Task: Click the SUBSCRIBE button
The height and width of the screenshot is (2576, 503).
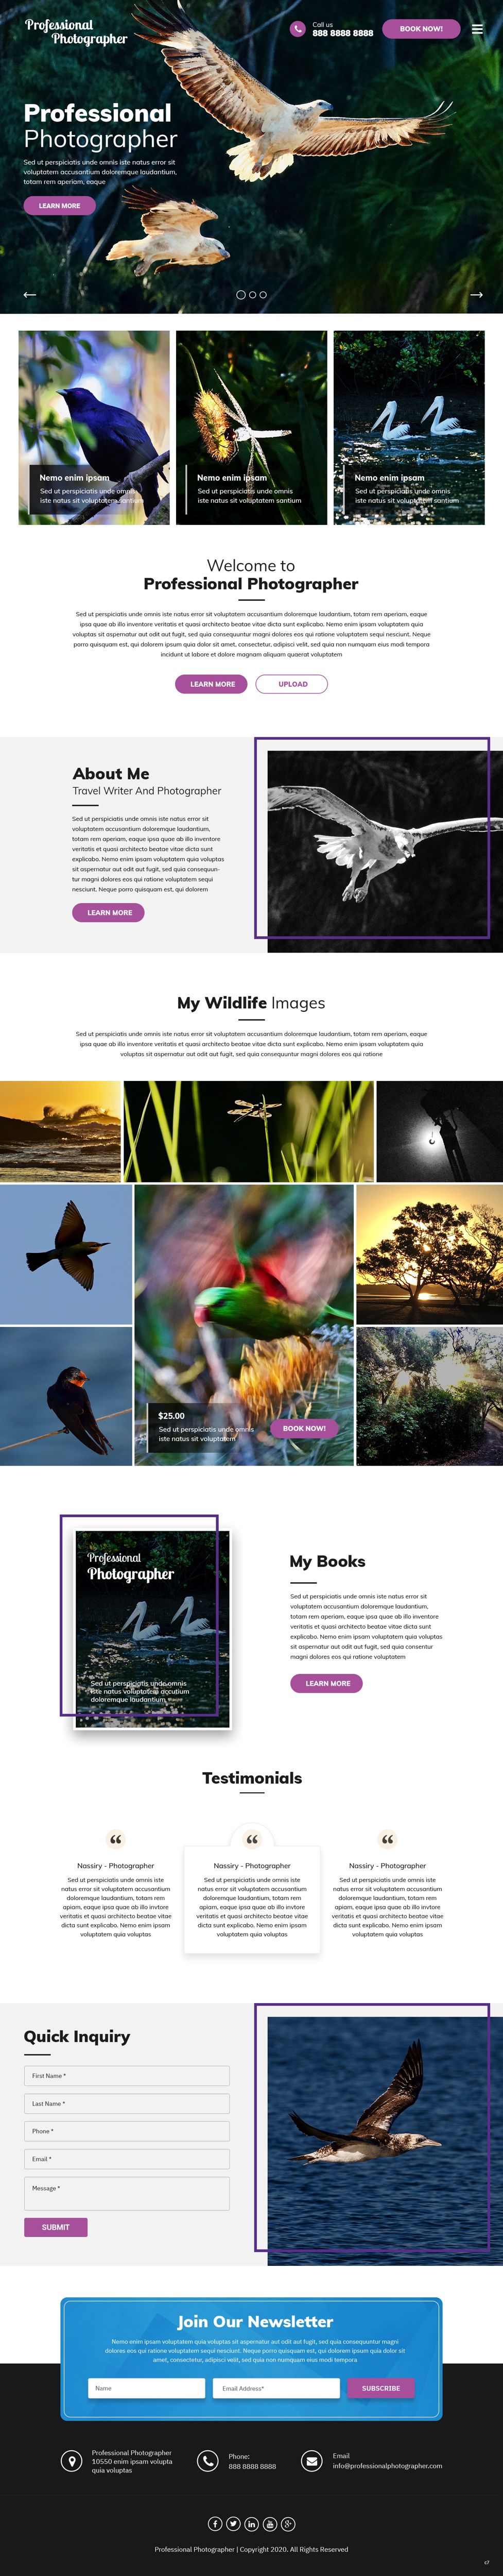Action: 381,2388
